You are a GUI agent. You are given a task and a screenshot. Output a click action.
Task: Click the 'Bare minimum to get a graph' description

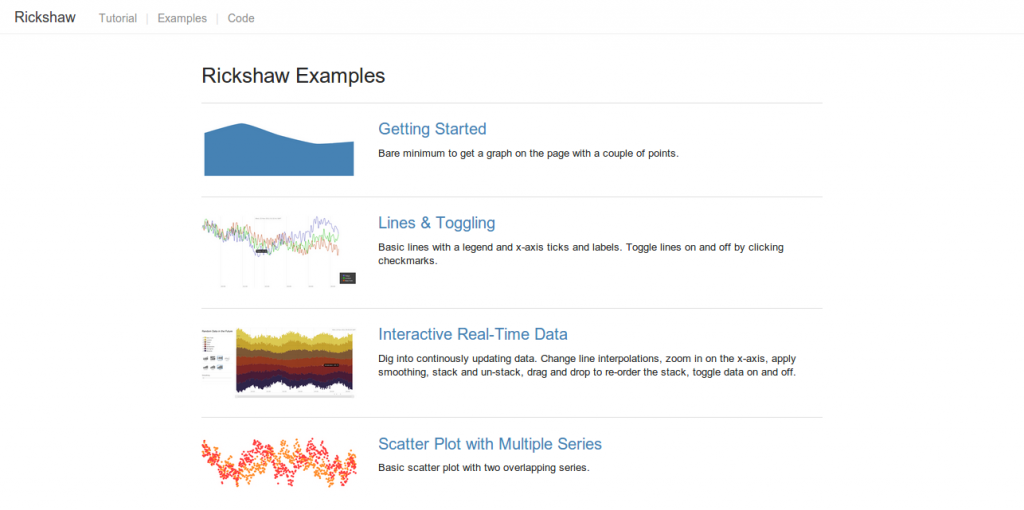pyautogui.click(x=529, y=154)
